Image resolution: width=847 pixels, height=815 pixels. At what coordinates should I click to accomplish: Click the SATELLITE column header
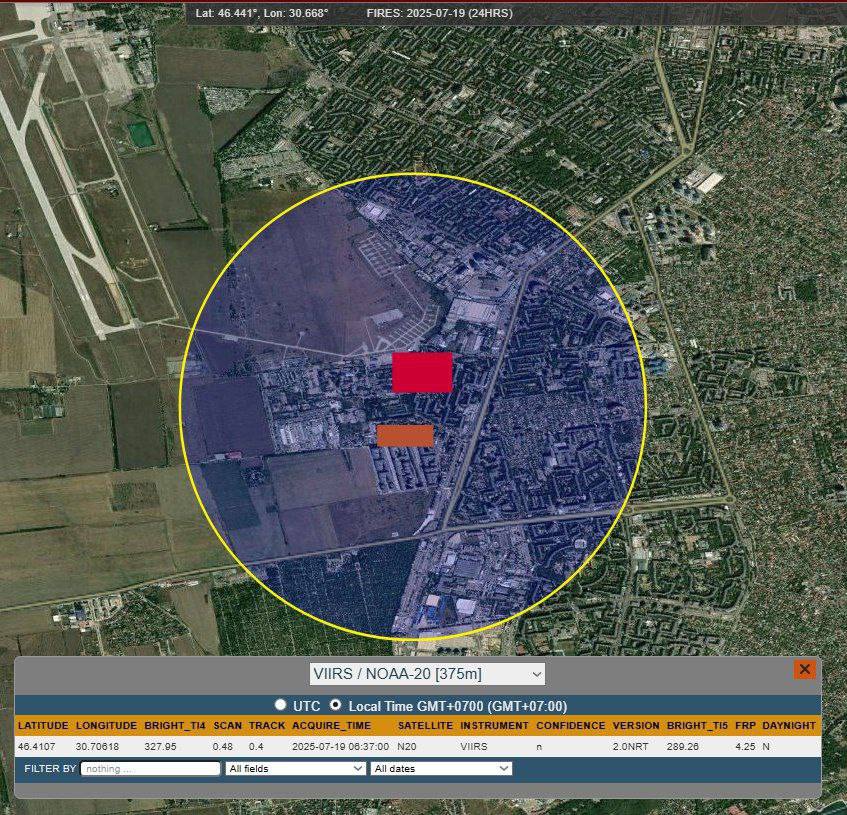(x=425, y=725)
